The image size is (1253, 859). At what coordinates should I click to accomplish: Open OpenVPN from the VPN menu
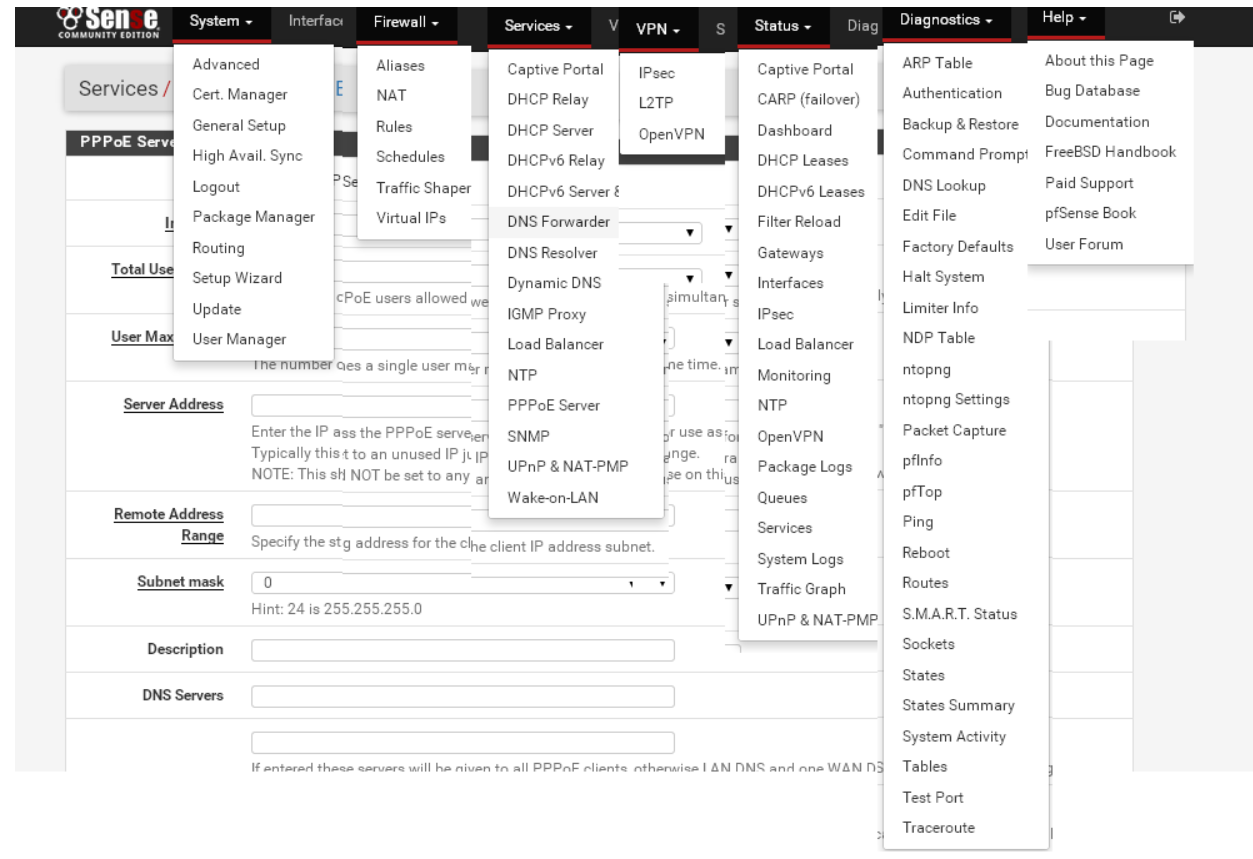669,135
